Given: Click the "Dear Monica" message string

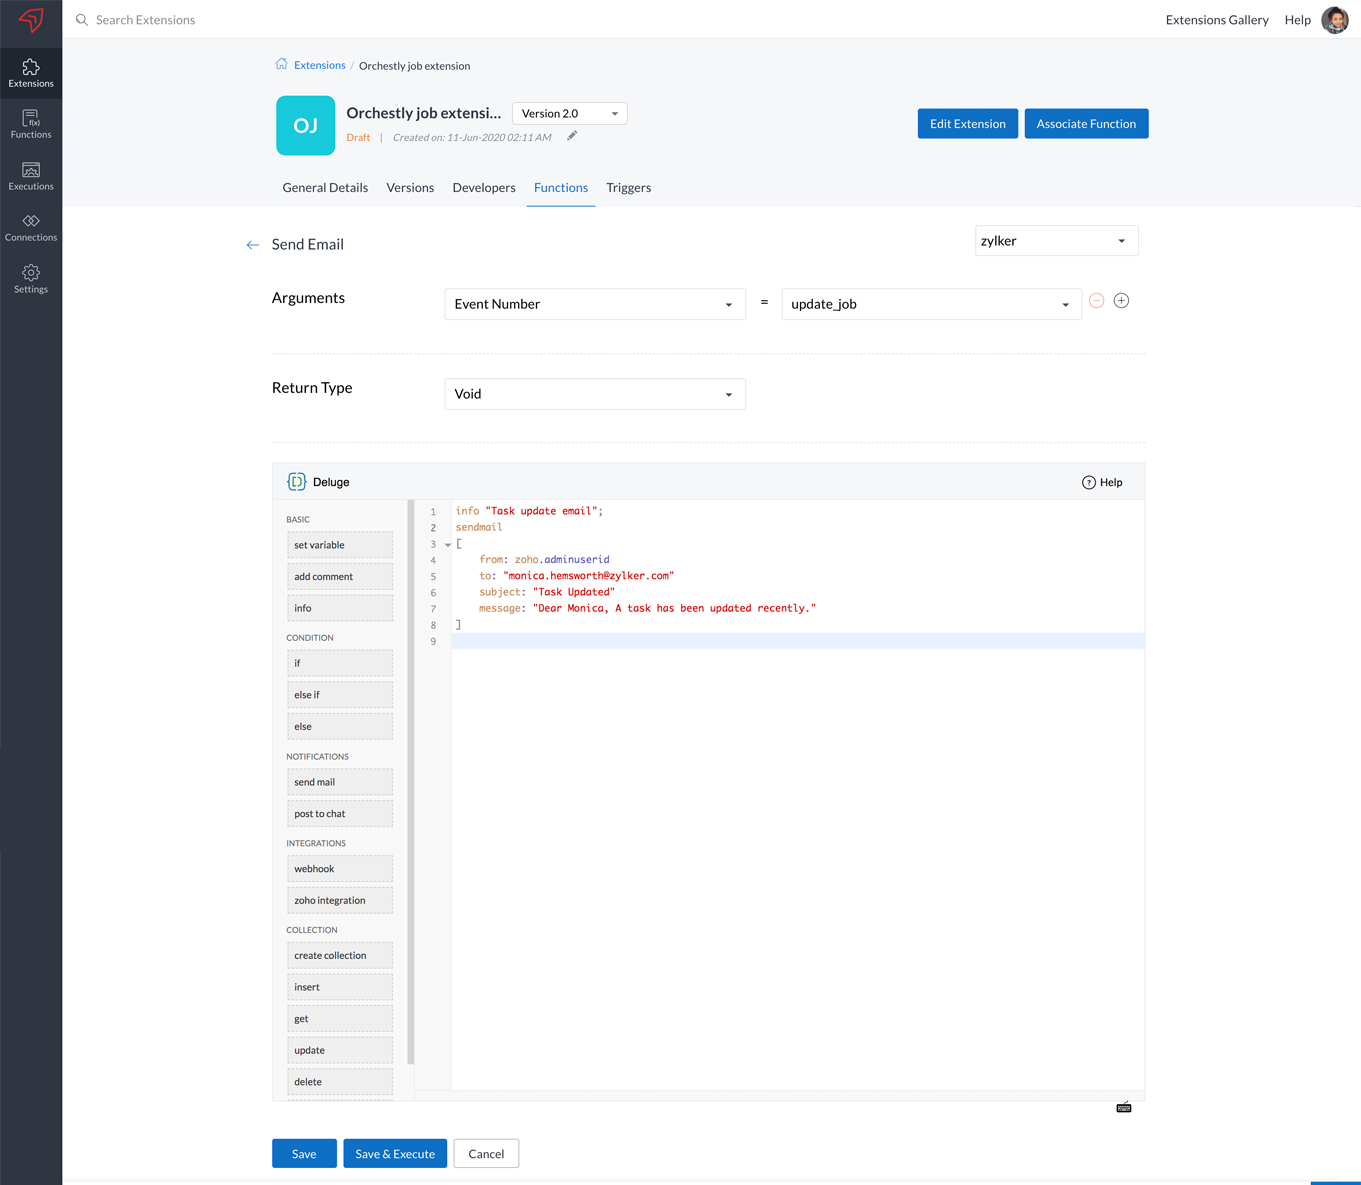Looking at the screenshot, I should coord(675,608).
